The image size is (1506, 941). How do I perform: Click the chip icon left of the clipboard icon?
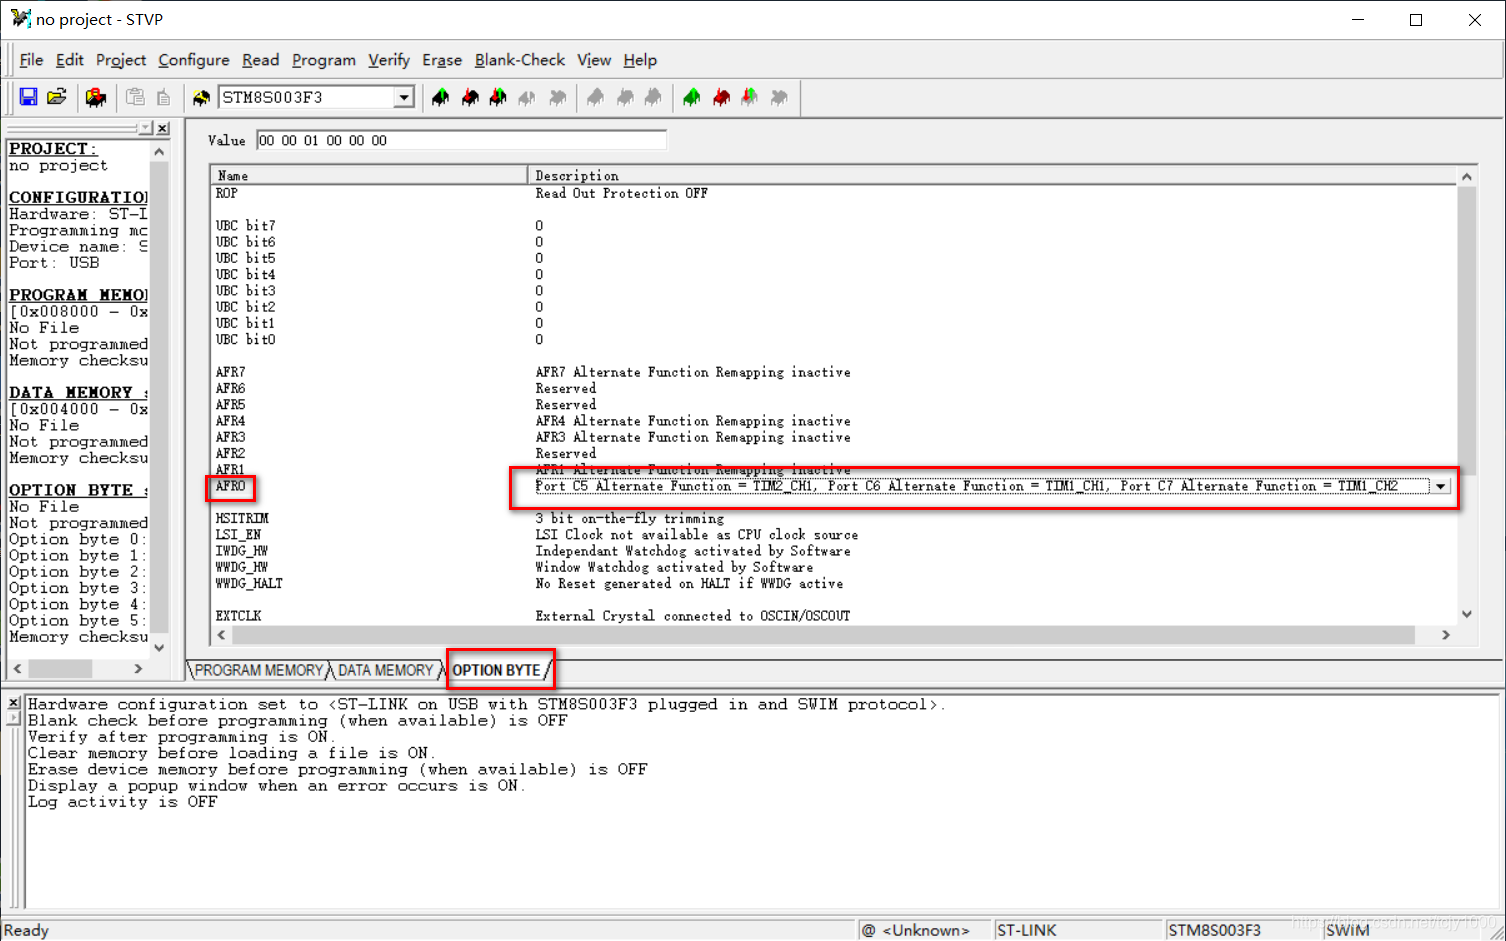96,97
